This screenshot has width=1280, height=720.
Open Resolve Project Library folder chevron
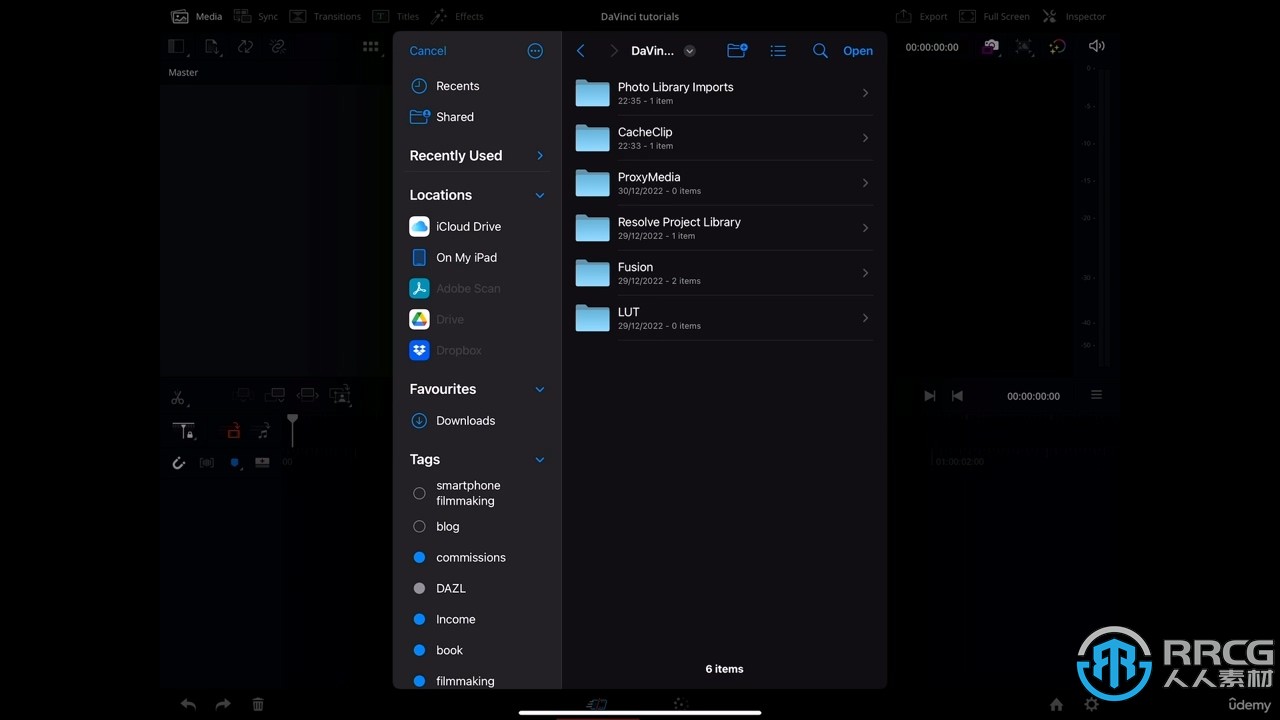pyautogui.click(x=865, y=228)
